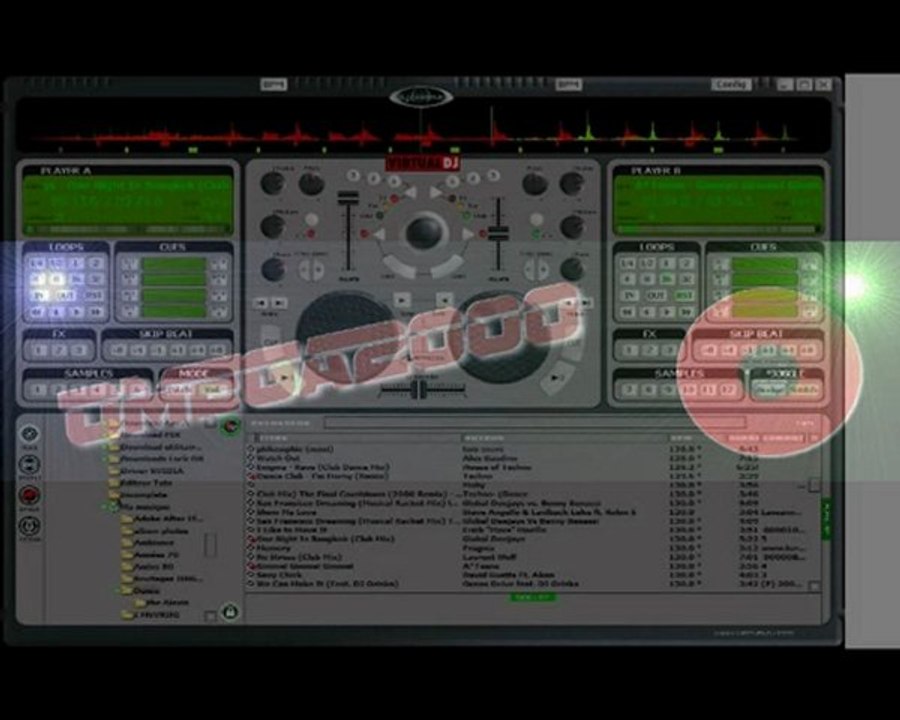Screen dimensions: 900x720
Task: Set Player A loop length to 8 beats
Action: click(x=57, y=280)
